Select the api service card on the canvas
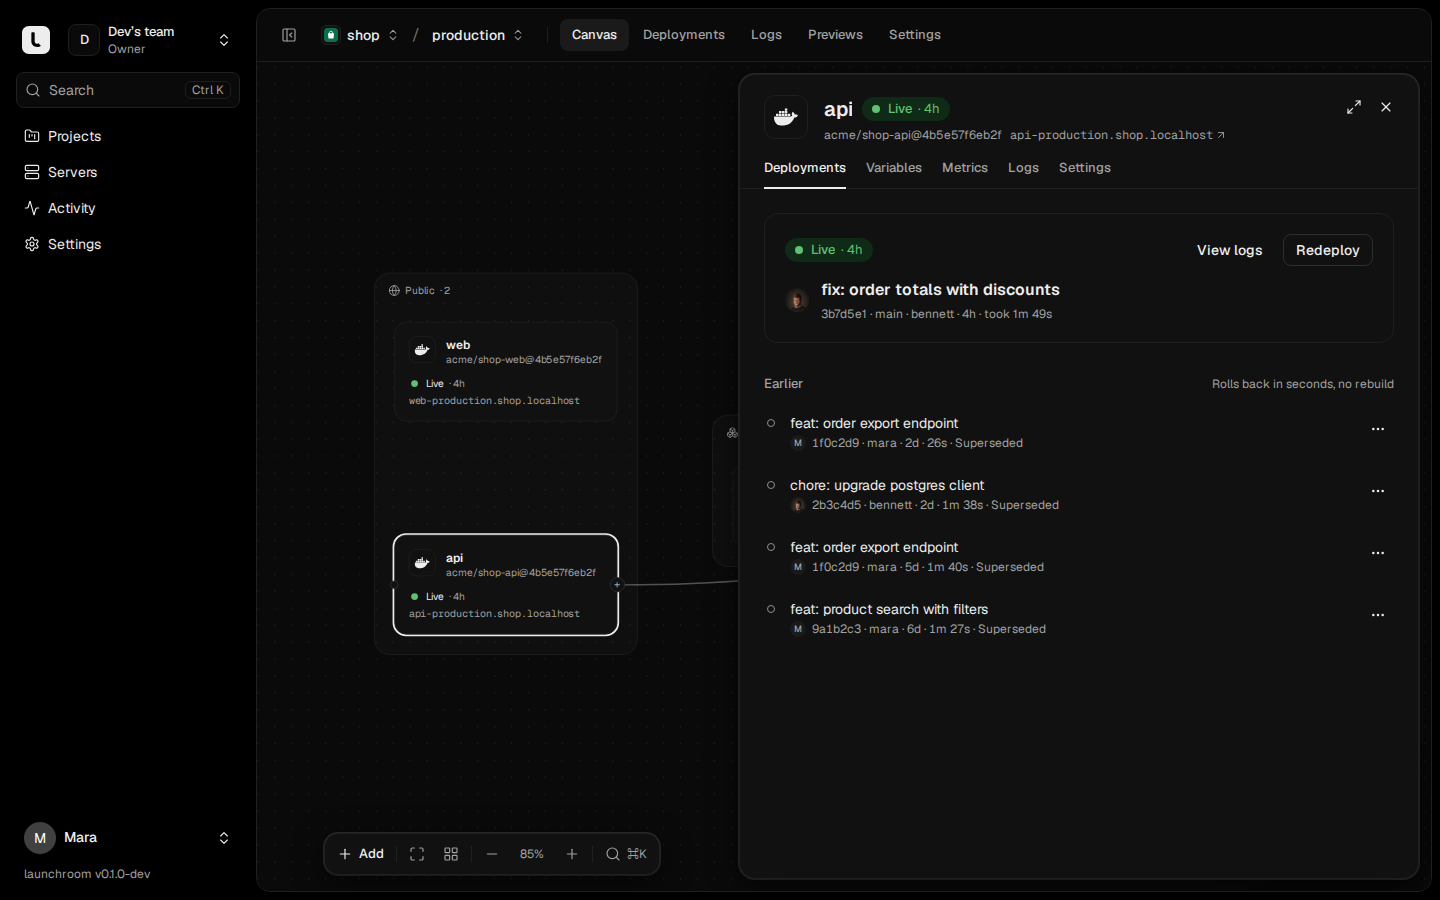 (x=506, y=585)
